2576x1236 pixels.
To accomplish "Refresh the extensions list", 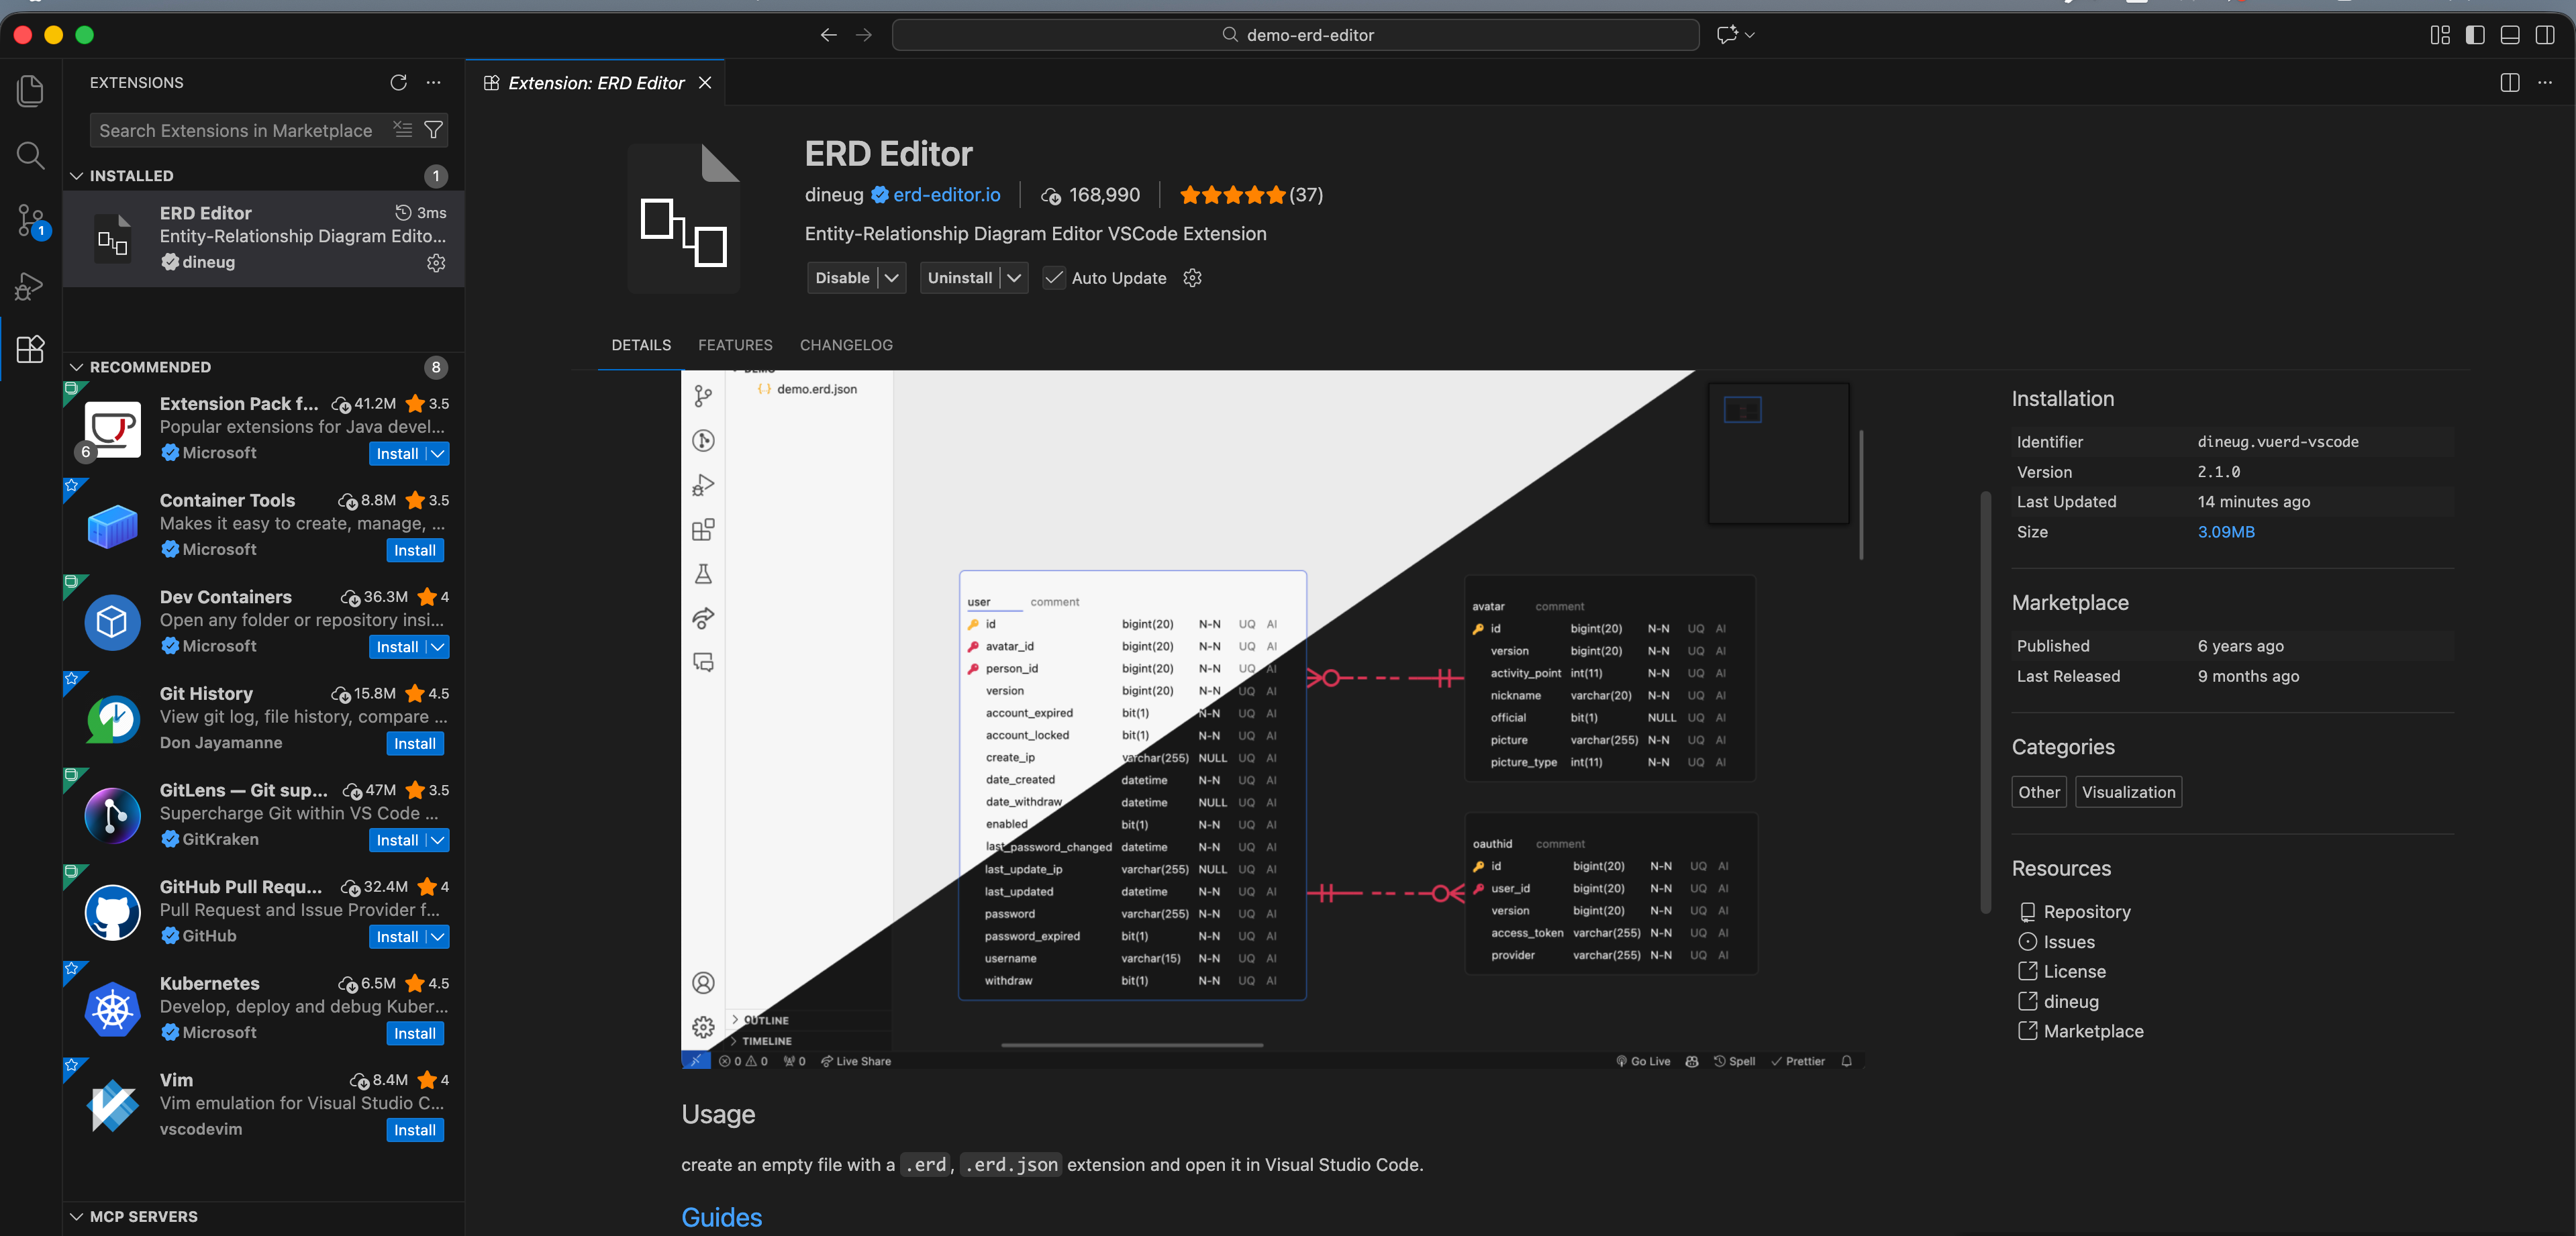I will [x=398, y=82].
